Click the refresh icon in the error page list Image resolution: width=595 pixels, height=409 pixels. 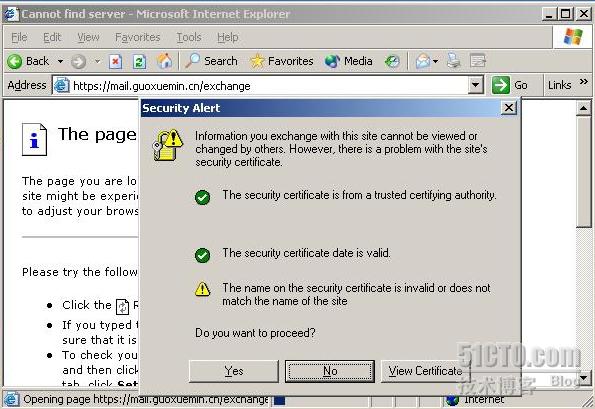point(122,307)
